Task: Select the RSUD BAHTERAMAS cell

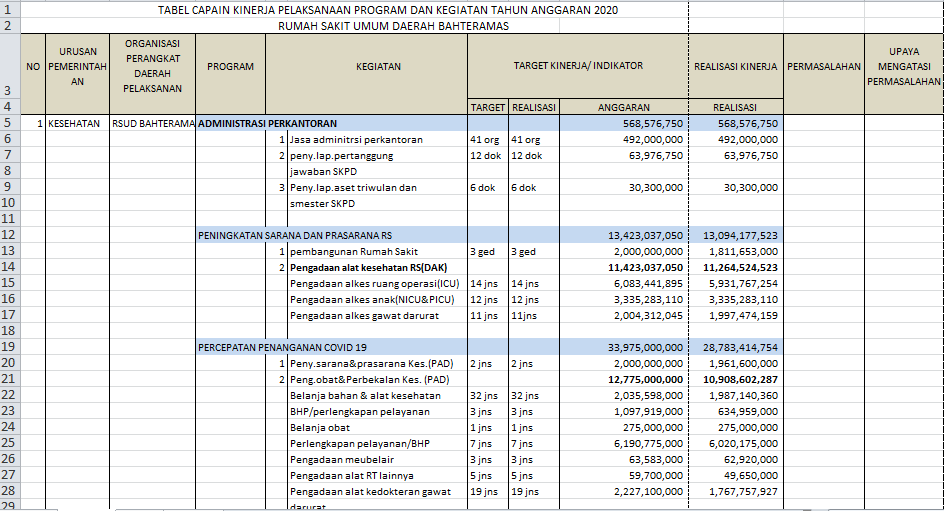Action: [x=153, y=123]
